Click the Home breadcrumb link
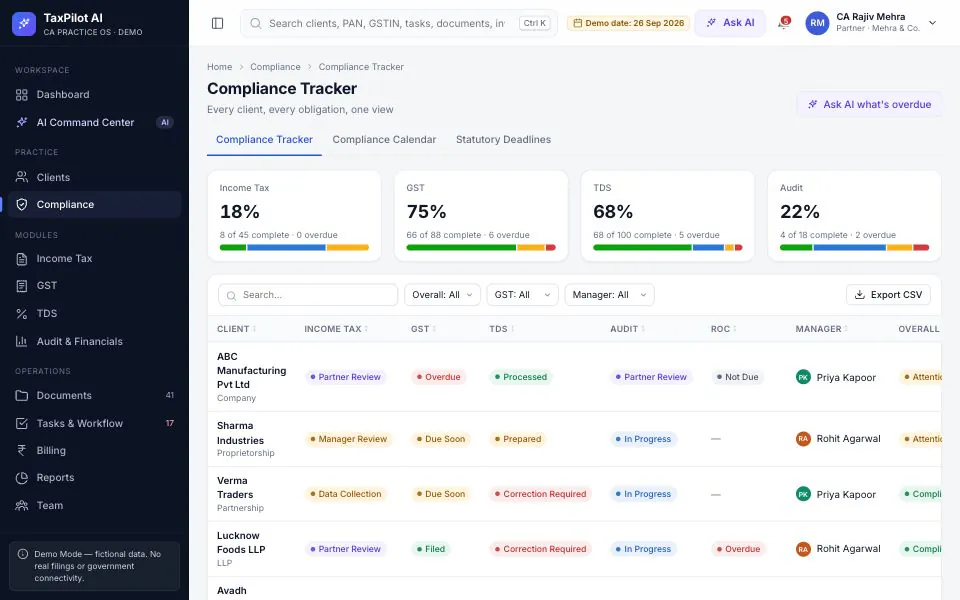960x600 pixels. 219,67
